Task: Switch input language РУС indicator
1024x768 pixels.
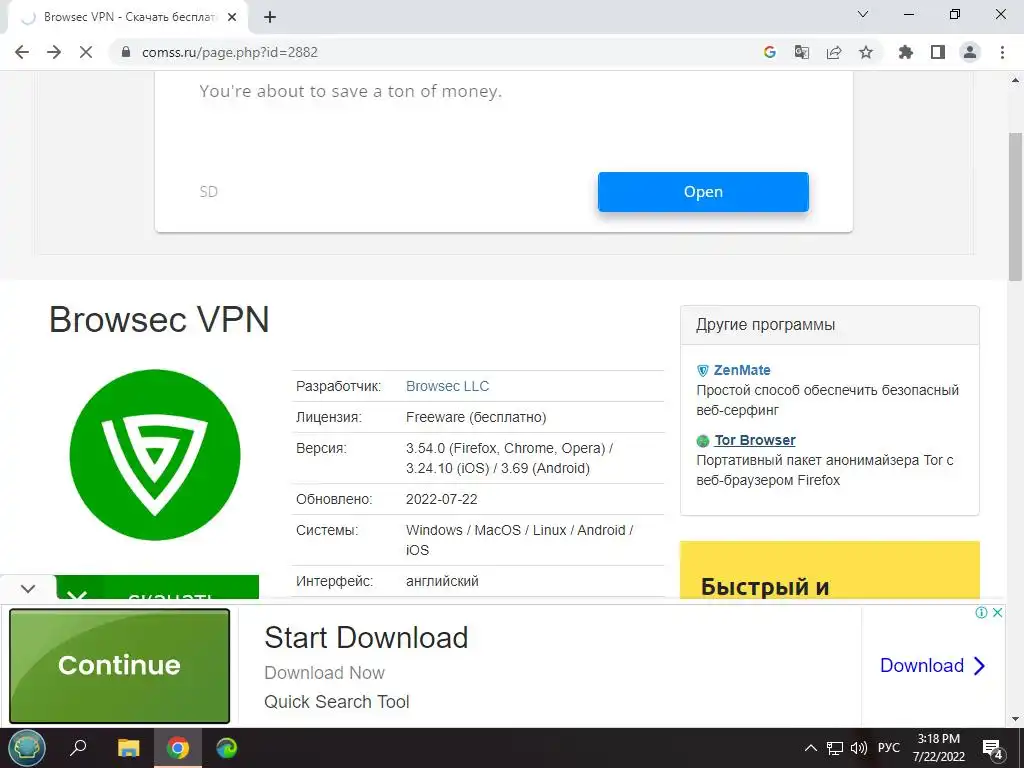Action: [x=888, y=748]
